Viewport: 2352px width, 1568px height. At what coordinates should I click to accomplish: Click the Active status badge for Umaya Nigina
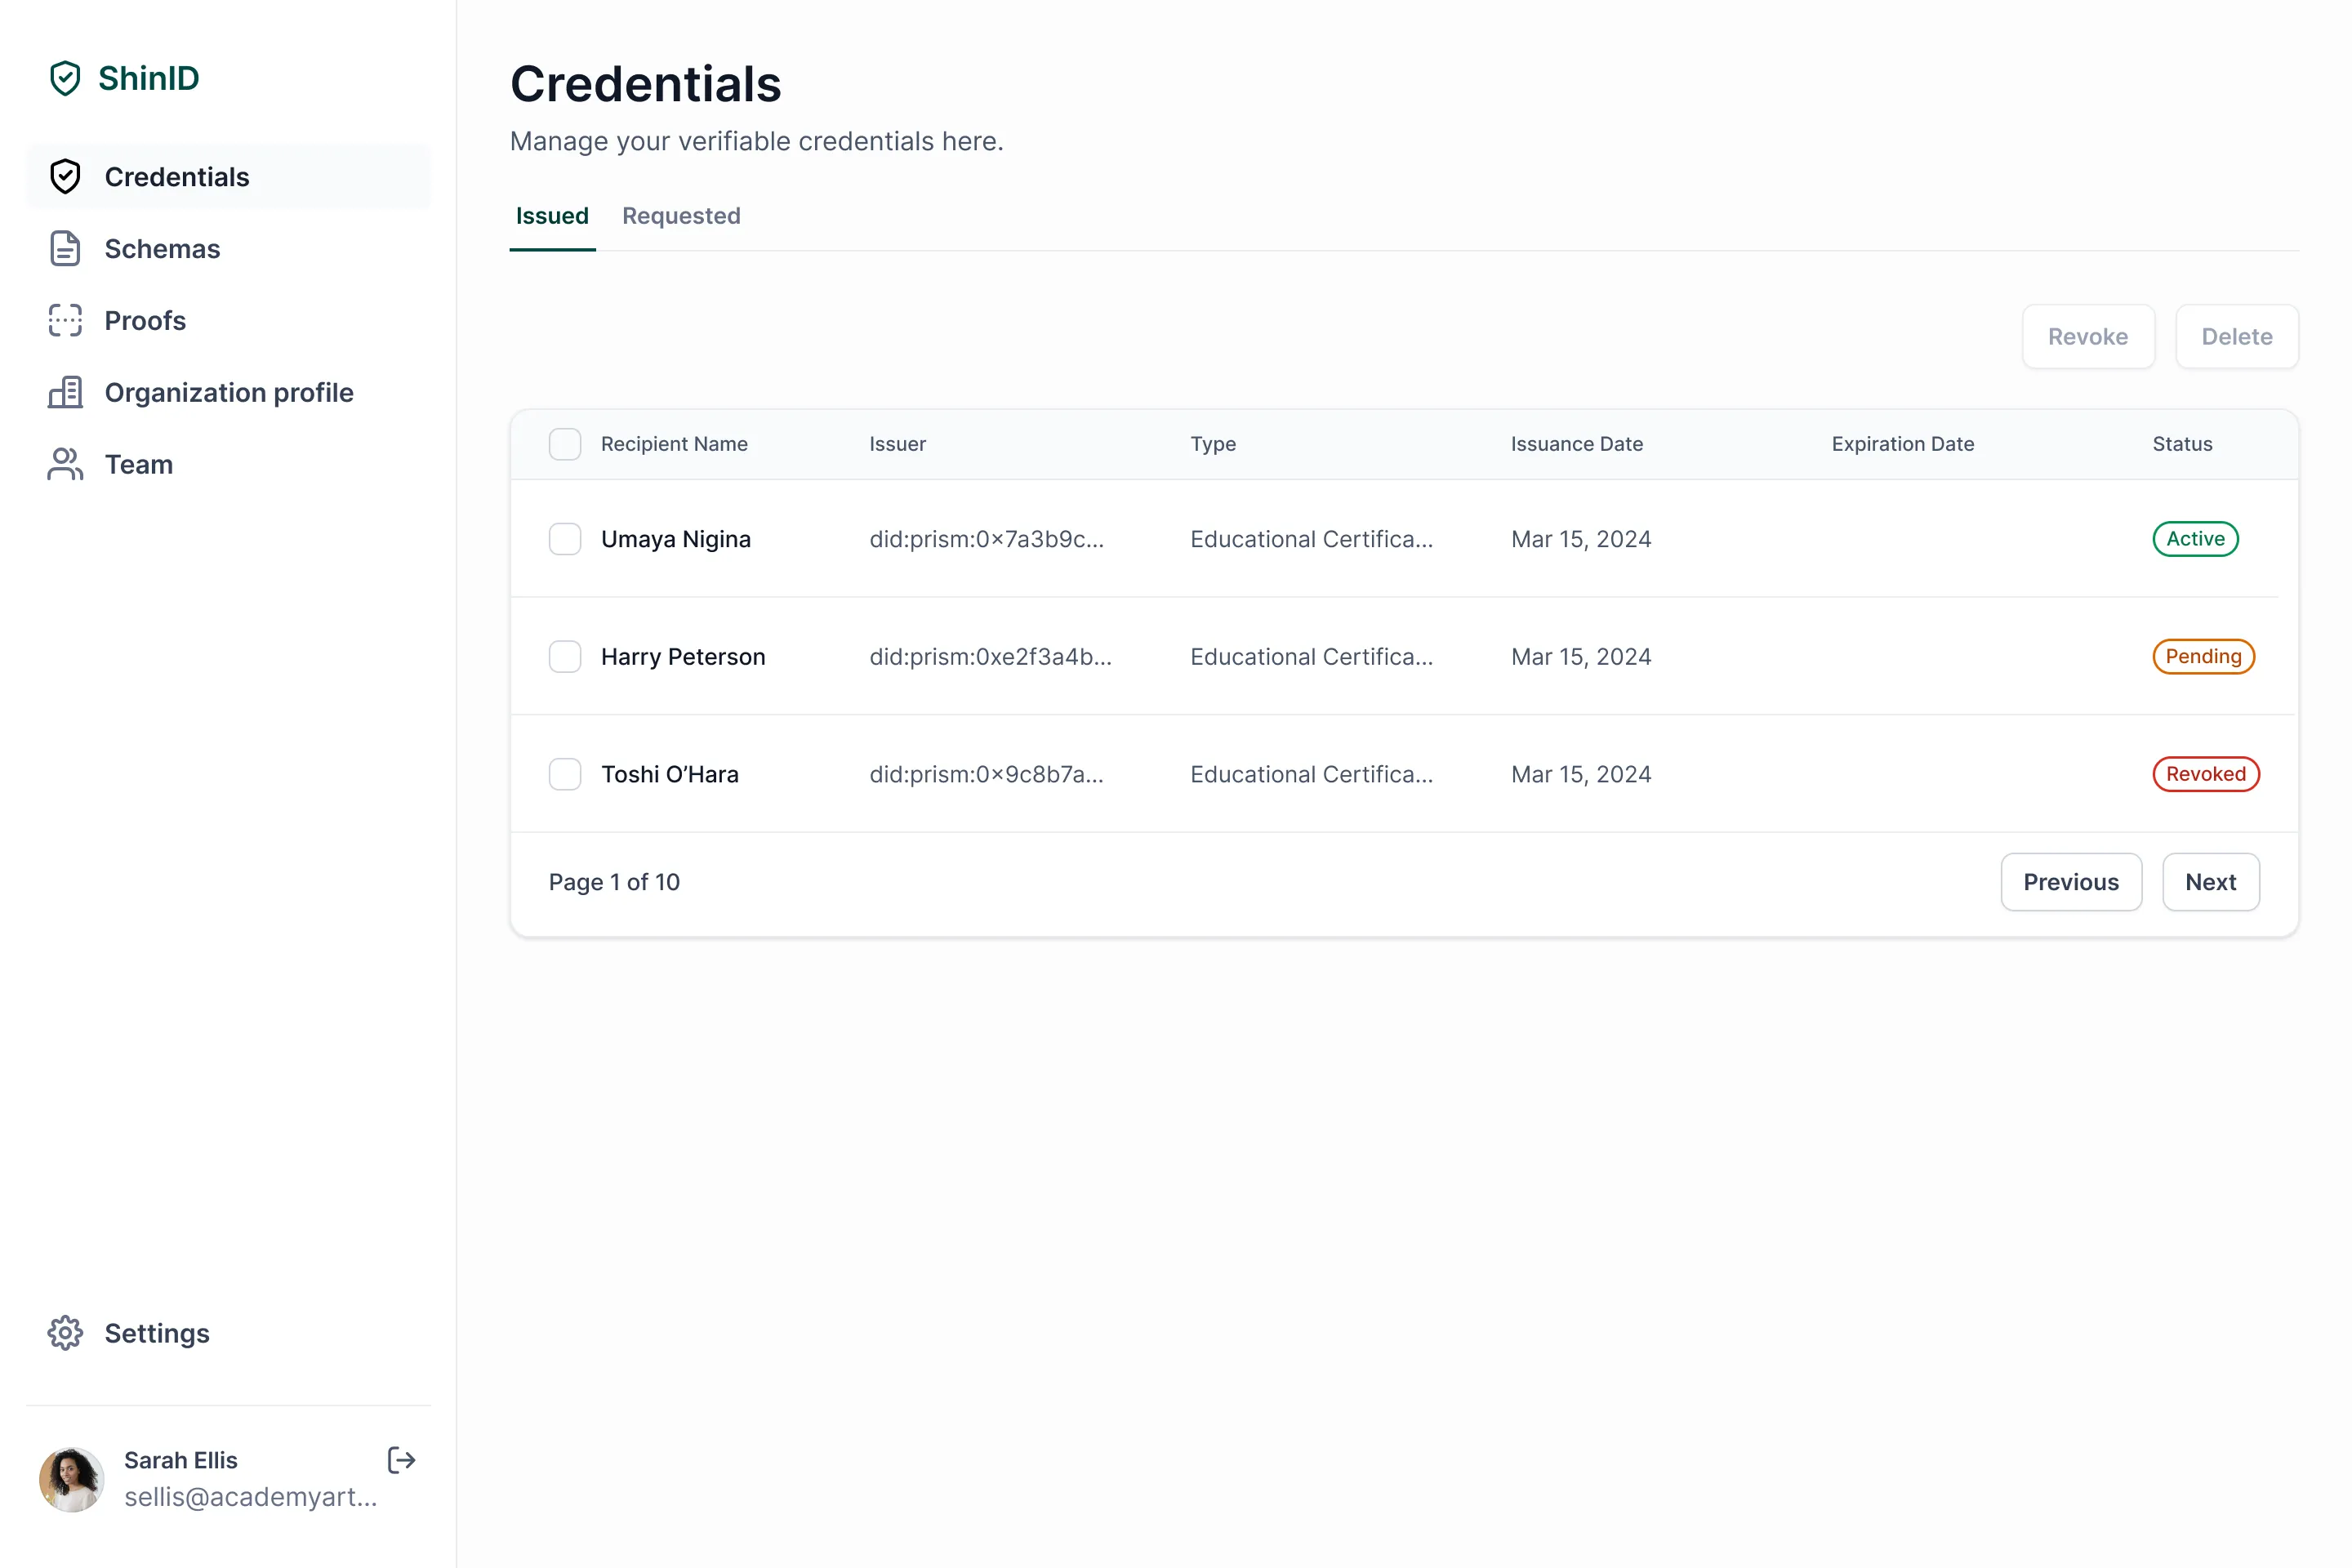pos(2195,538)
